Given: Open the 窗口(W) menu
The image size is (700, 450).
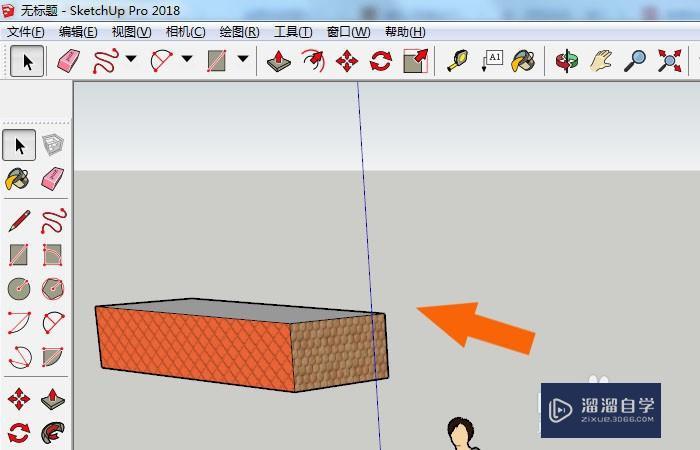Looking at the screenshot, I should [x=348, y=32].
